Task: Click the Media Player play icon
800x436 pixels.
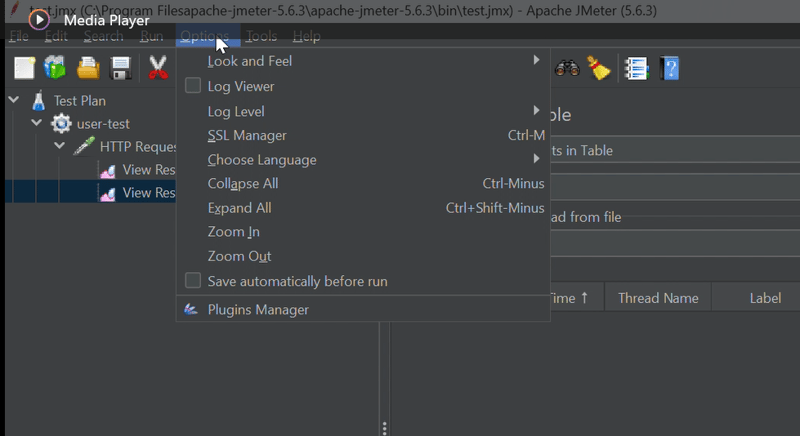Action: 39,20
